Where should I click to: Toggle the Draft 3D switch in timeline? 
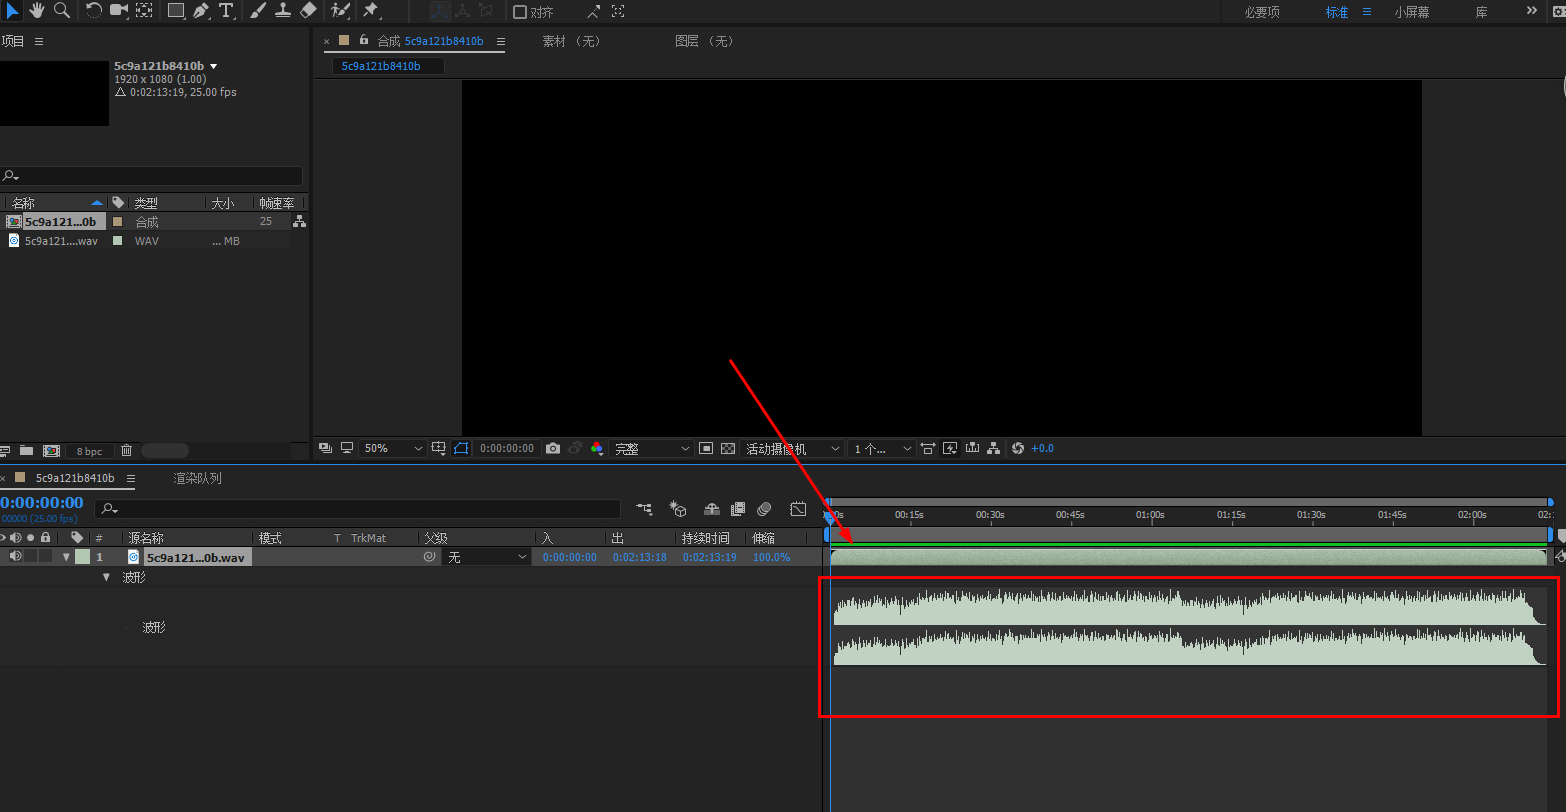pos(678,509)
